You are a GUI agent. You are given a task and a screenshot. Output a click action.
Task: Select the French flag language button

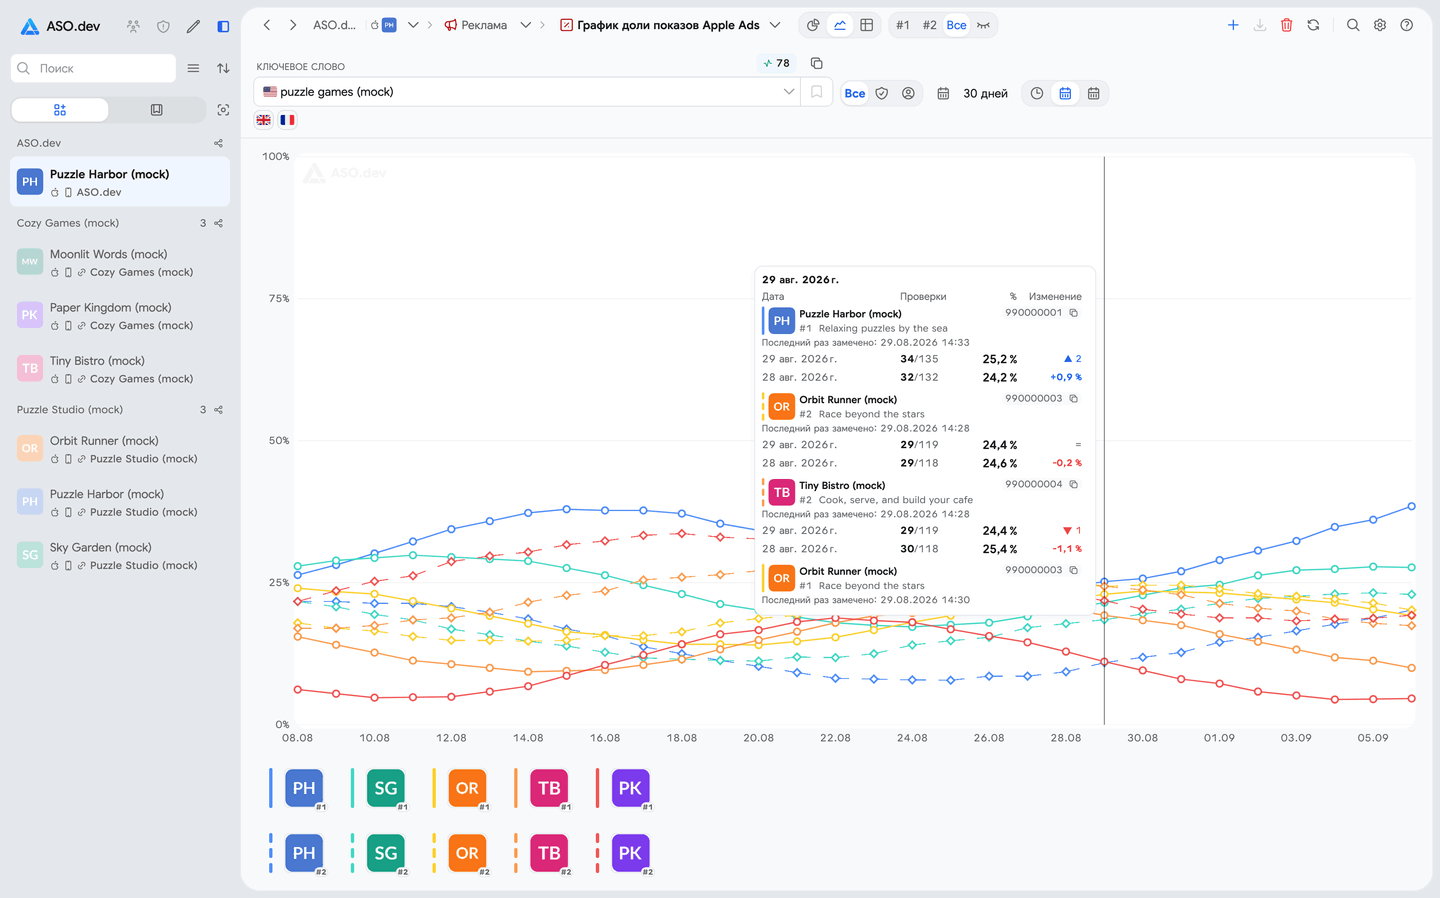tap(287, 120)
